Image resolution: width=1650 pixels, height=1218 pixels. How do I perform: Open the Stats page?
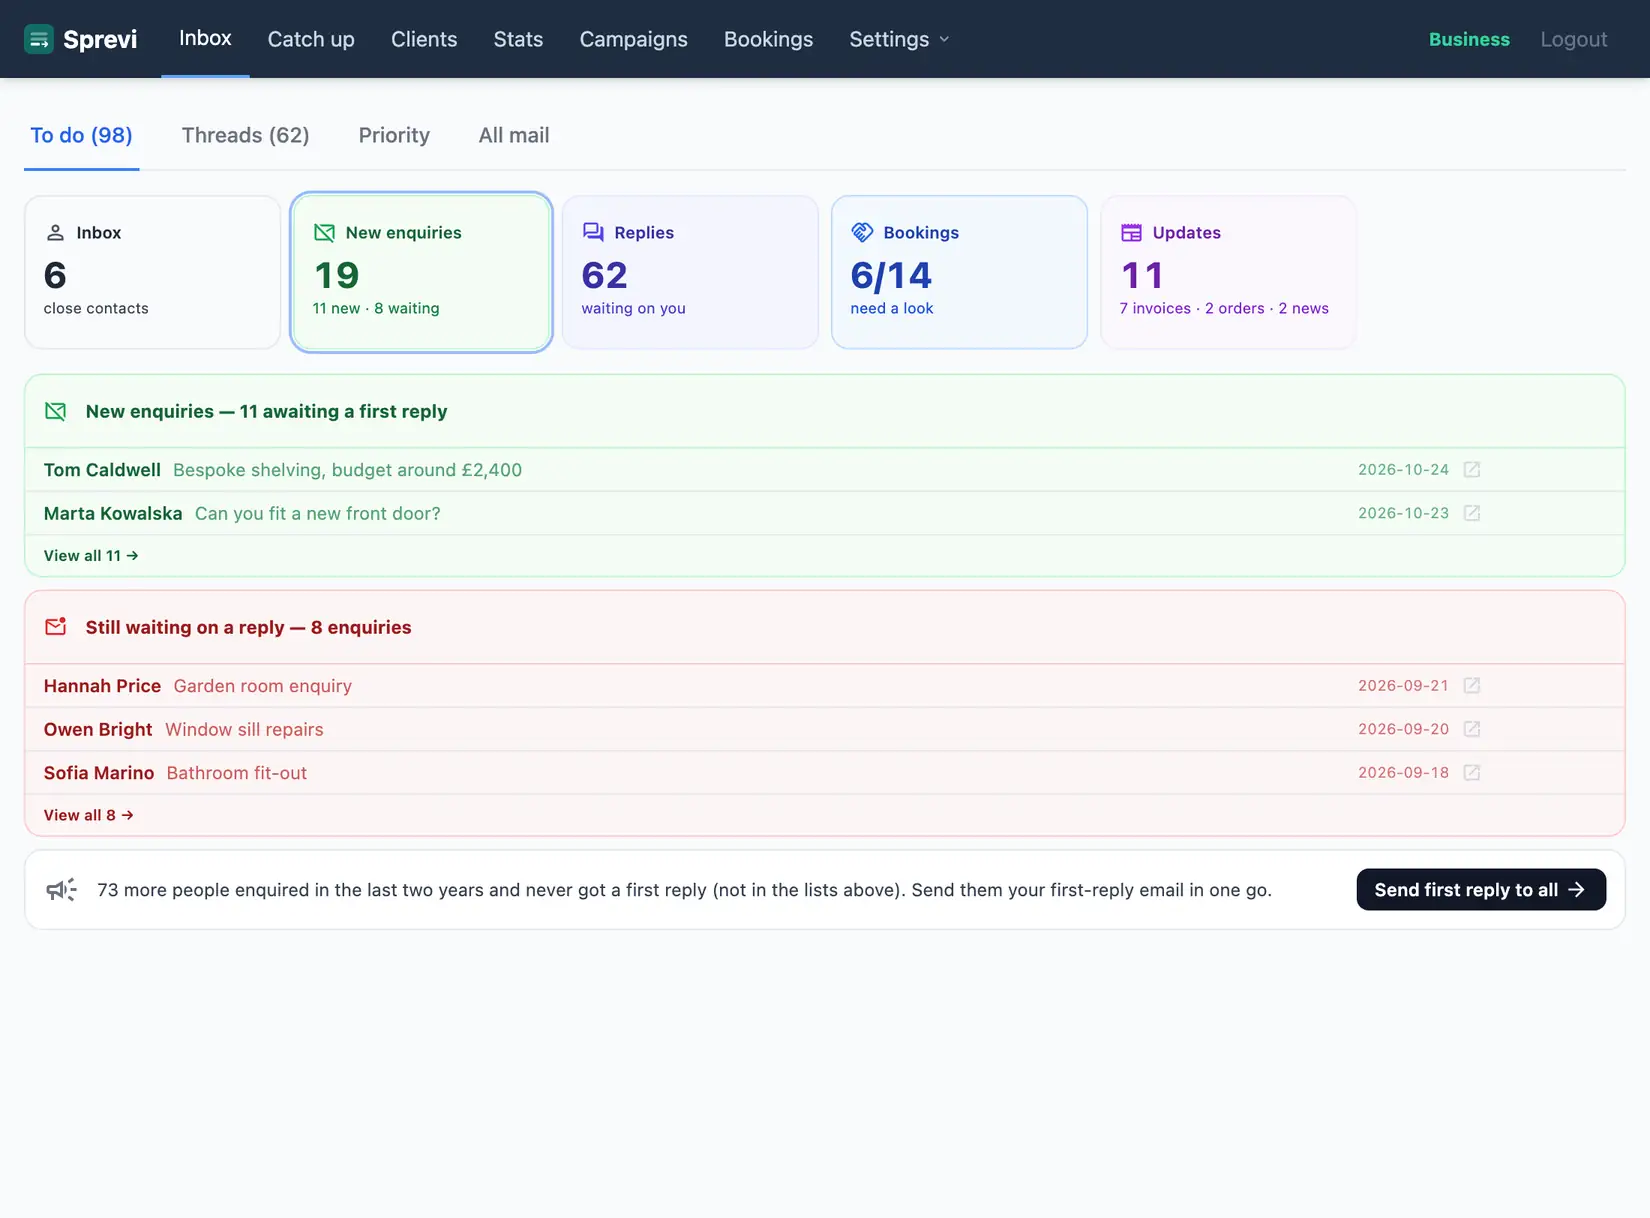tap(518, 39)
